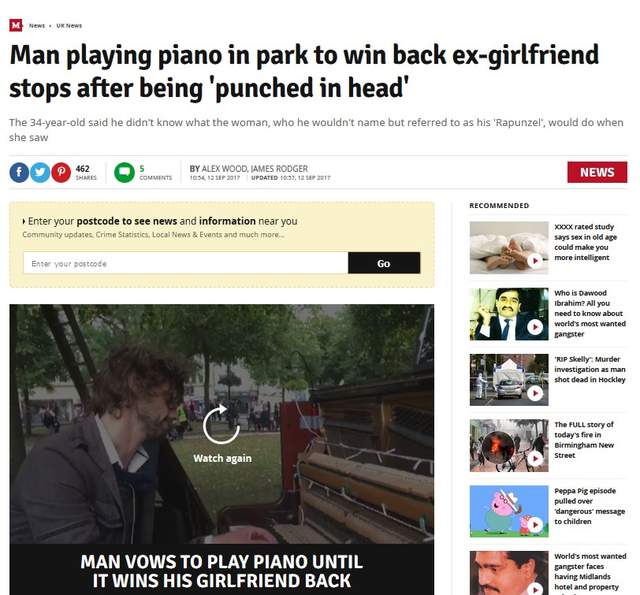The height and width of the screenshot is (595, 640).
Task: Play the Peppa Pig episode video
Action: (x=535, y=524)
